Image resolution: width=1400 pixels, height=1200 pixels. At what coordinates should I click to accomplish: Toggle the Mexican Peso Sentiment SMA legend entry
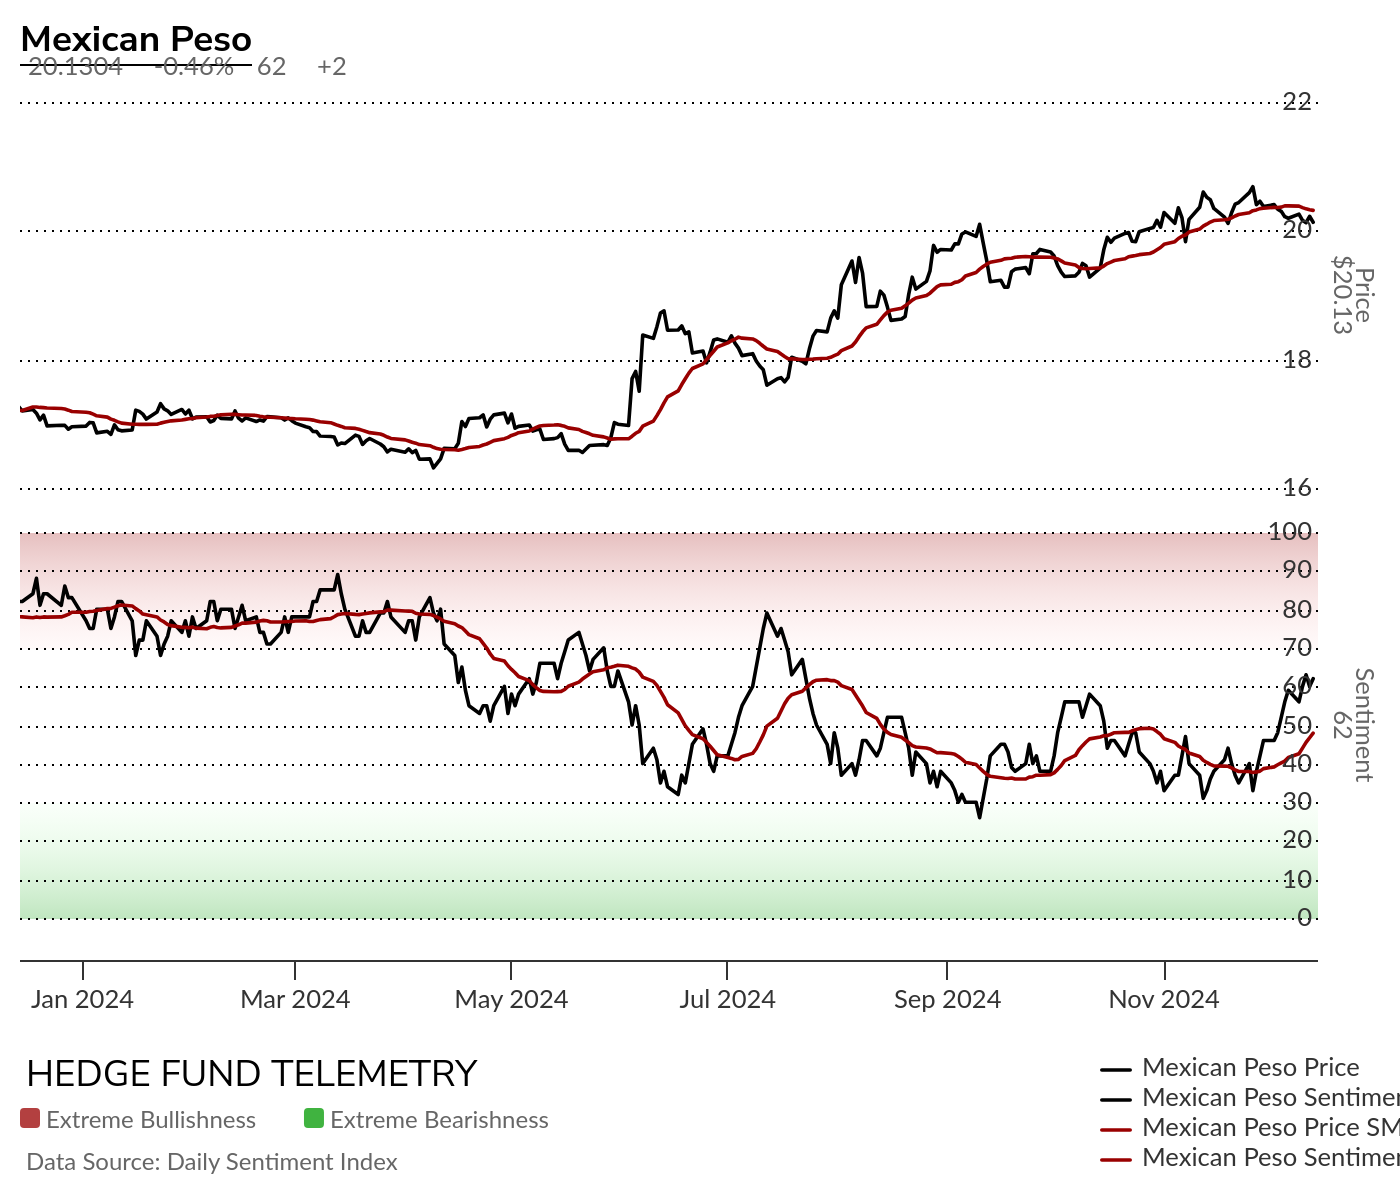(1250, 1158)
